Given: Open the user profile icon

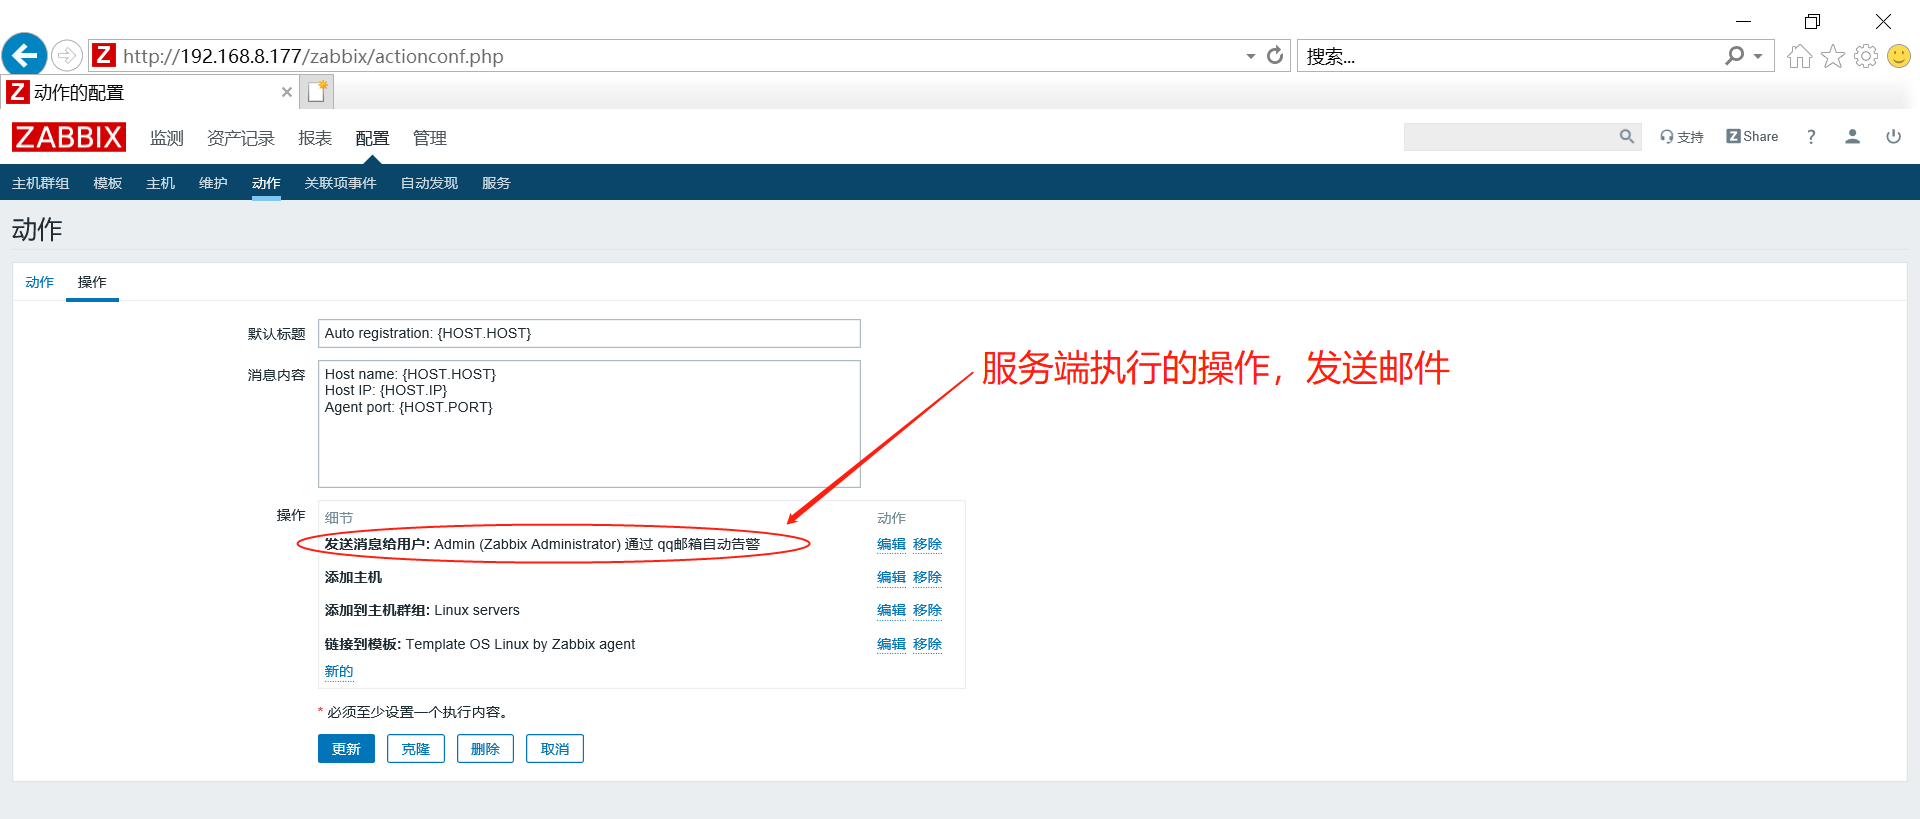Looking at the screenshot, I should coord(1852,137).
